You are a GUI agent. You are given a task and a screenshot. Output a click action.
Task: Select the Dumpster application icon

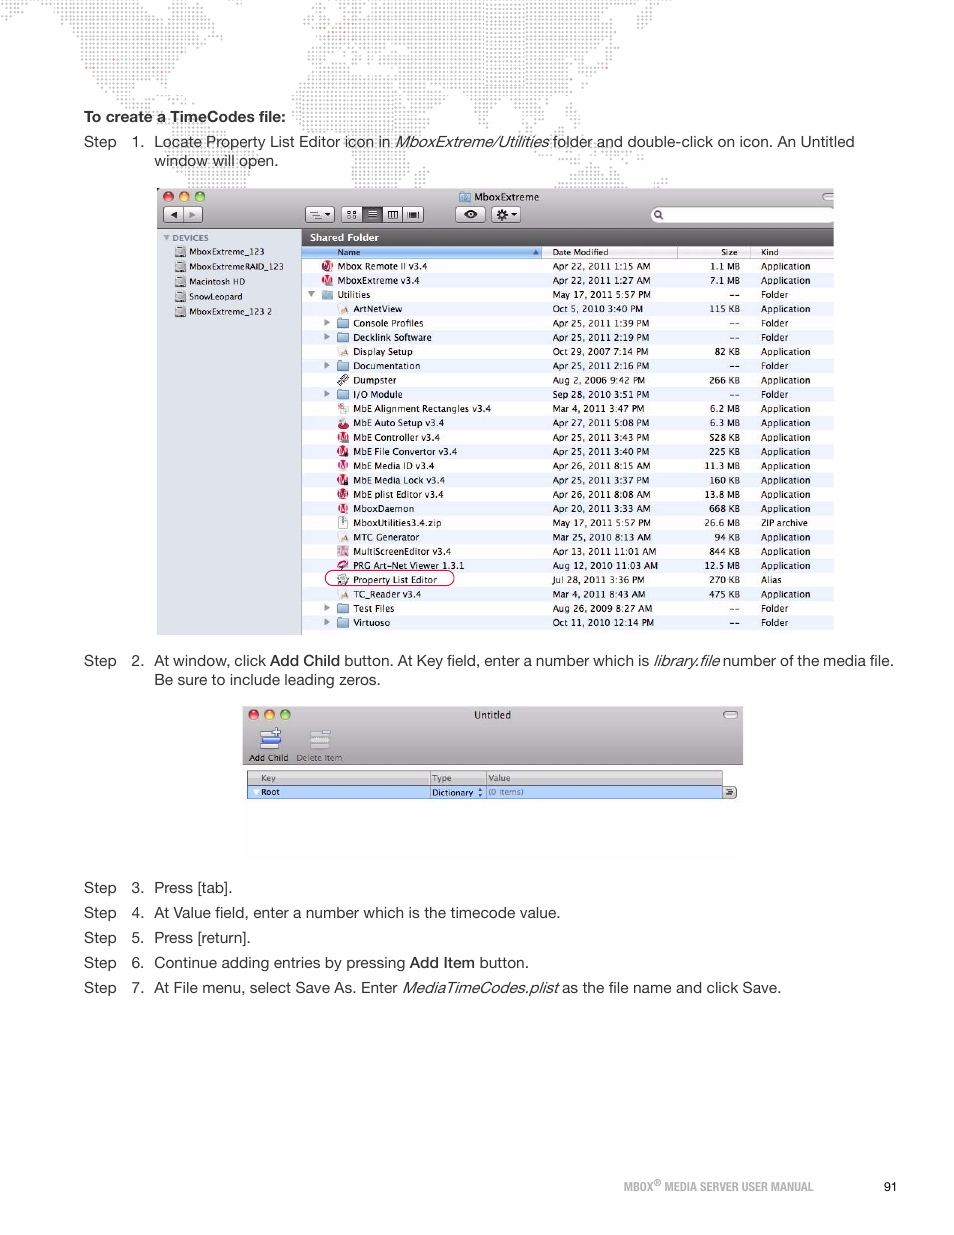point(343,380)
